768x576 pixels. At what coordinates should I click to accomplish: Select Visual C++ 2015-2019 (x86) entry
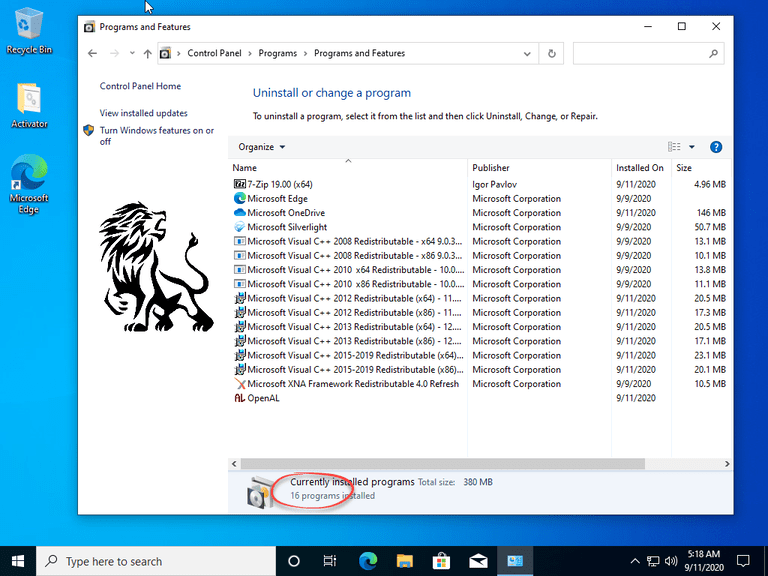click(x=355, y=369)
